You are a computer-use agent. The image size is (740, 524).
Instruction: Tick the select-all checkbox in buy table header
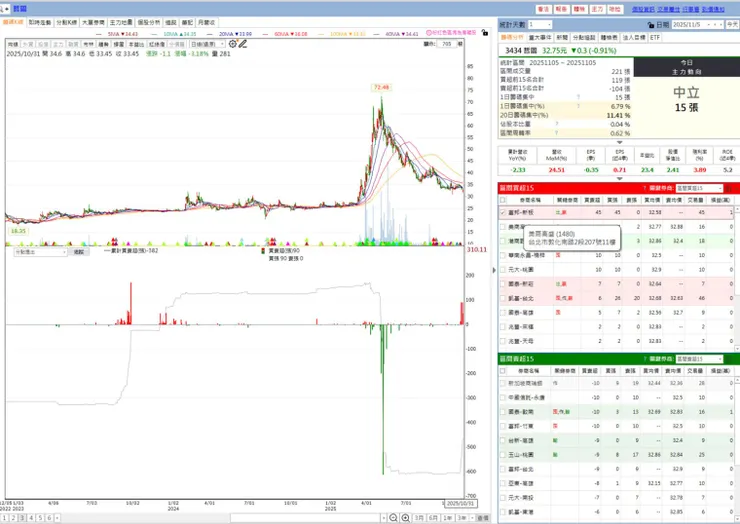503,200
